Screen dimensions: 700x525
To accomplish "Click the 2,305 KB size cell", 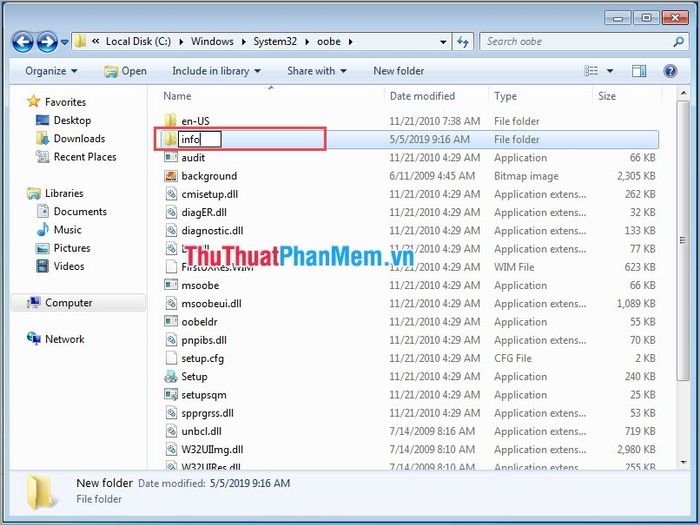I will [636, 176].
